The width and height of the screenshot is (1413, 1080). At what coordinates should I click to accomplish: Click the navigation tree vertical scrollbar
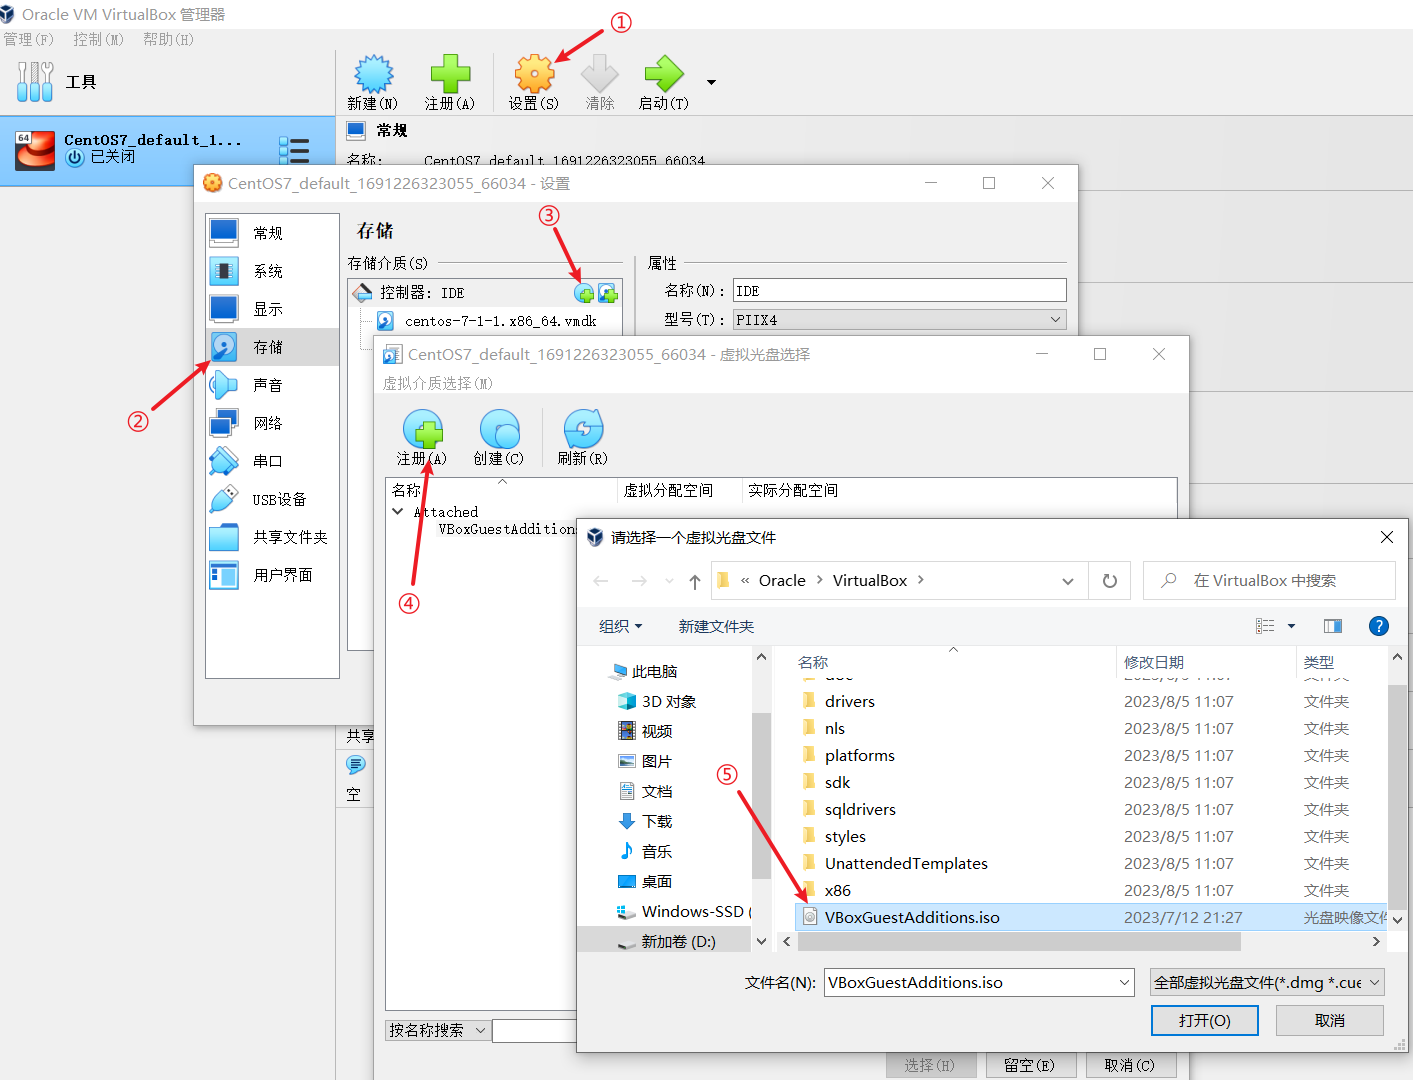(761, 795)
